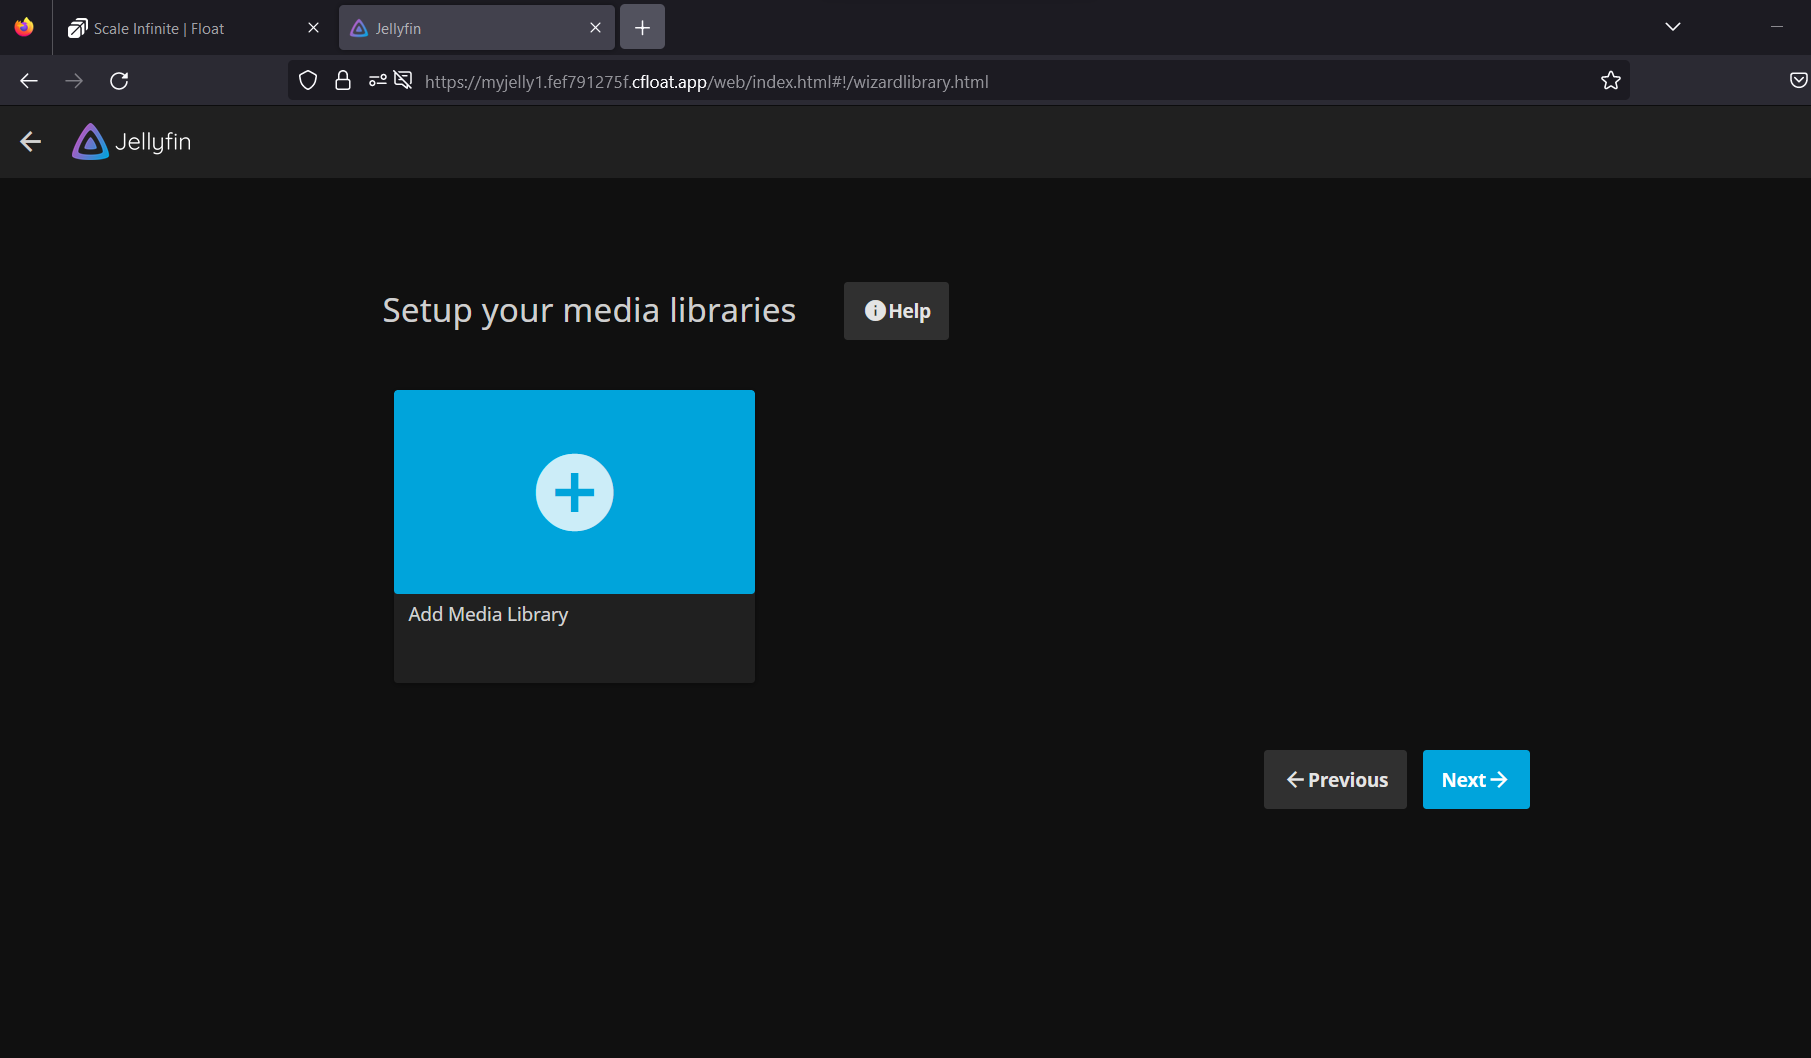Viewport: 1811px width, 1058px height.
Task: Close the Jellyfin tab
Action: 595,28
